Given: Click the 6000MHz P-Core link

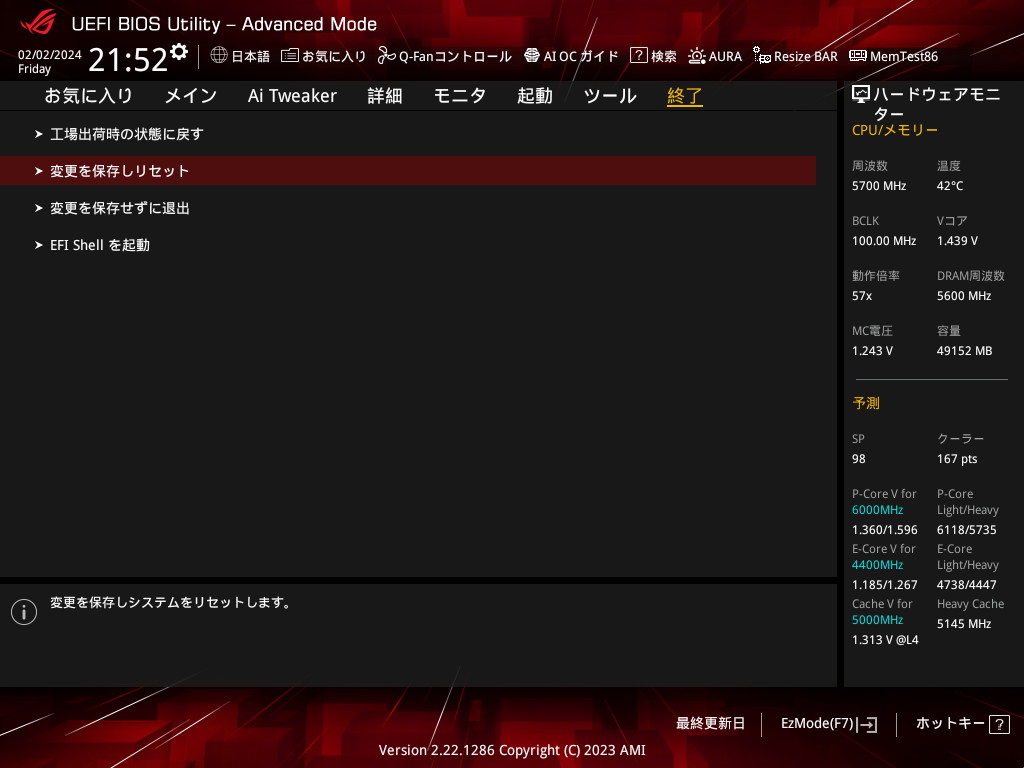Looking at the screenshot, I should click(x=878, y=510).
